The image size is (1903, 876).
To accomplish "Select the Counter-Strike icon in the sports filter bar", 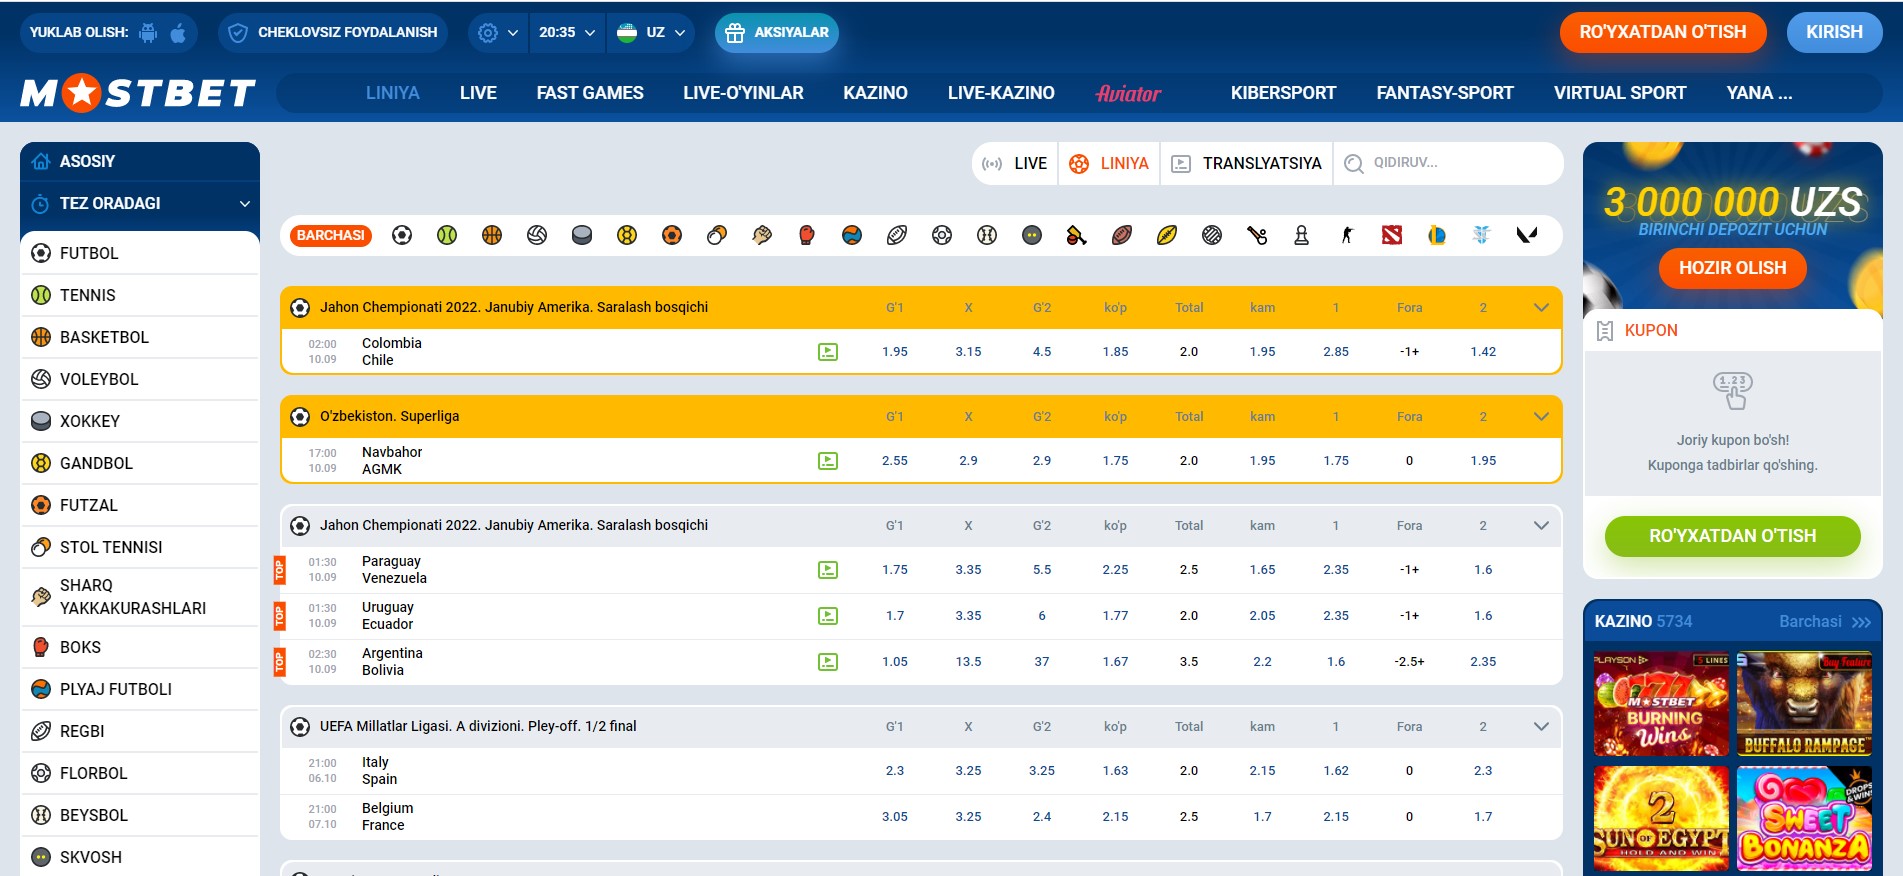I will pyautogui.click(x=1347, y=235).
